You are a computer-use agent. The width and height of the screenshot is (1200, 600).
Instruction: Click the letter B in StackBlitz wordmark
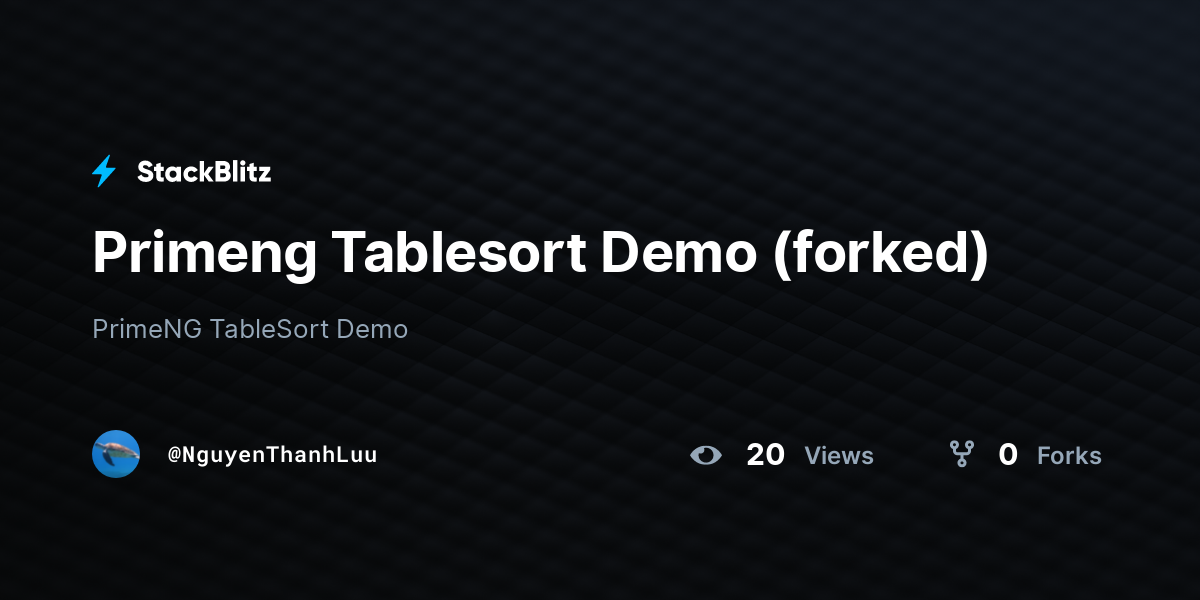223,172
